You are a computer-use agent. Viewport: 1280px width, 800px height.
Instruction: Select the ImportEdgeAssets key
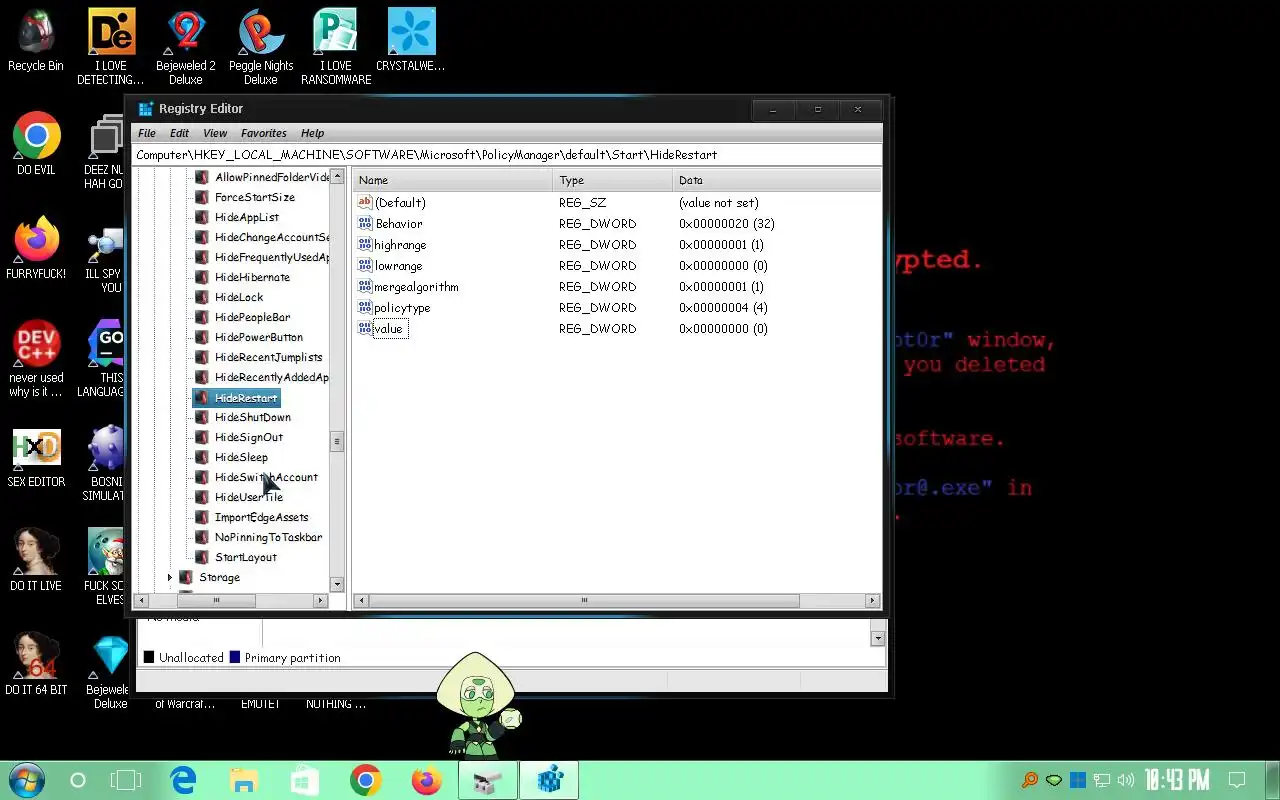[262, 517]
